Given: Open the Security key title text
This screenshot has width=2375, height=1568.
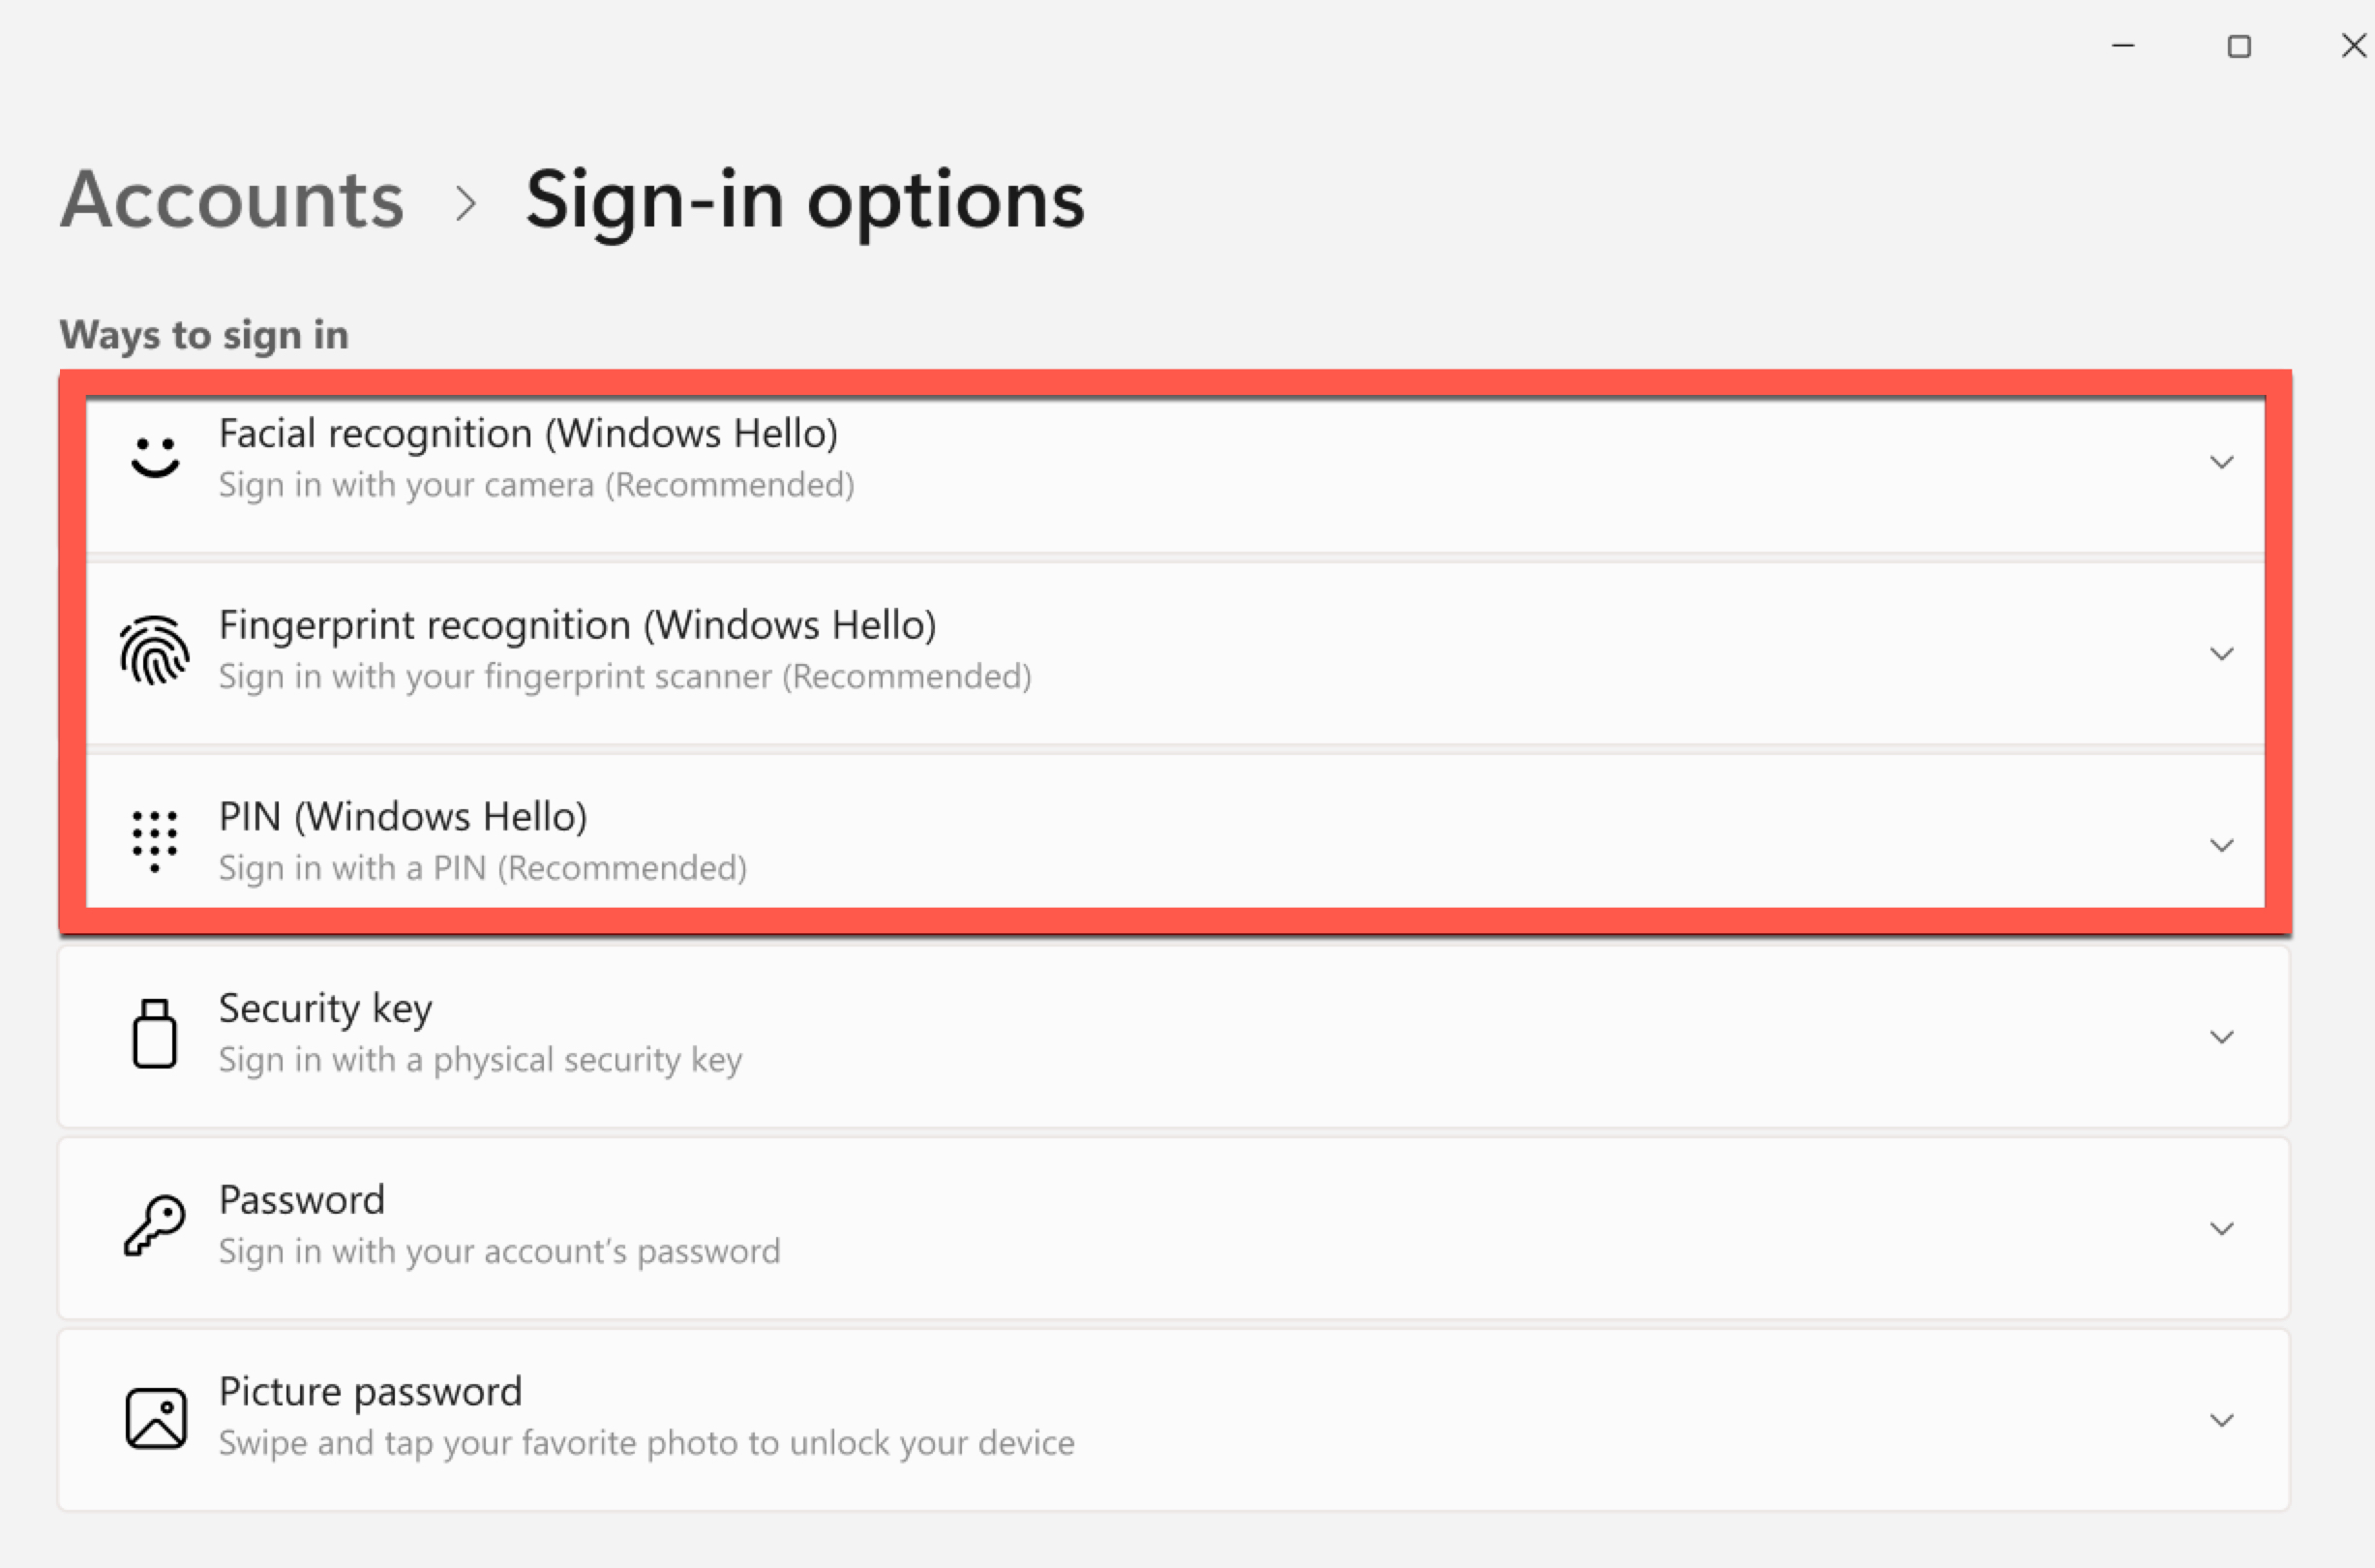Looking at the screenshot, I should point(326,1009).
